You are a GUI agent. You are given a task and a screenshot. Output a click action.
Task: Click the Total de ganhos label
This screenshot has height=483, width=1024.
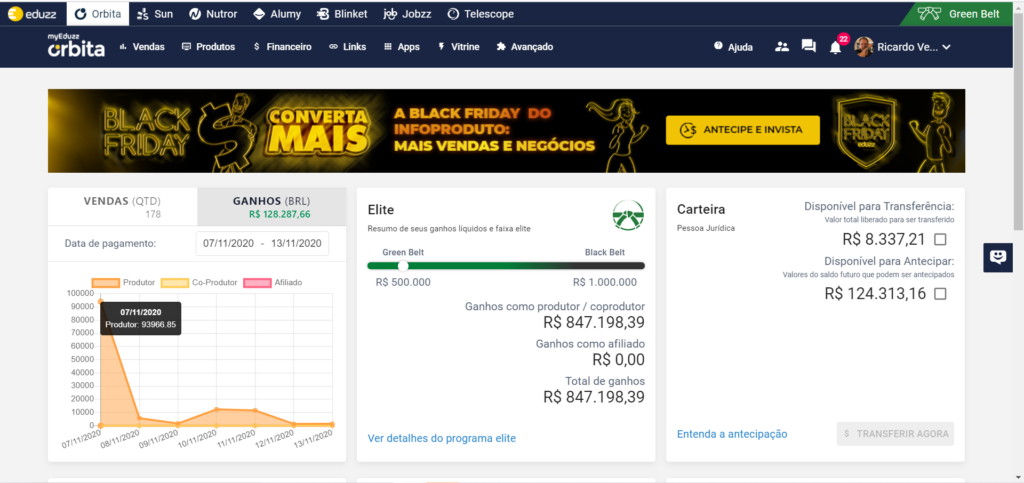(x=605, y=381)
